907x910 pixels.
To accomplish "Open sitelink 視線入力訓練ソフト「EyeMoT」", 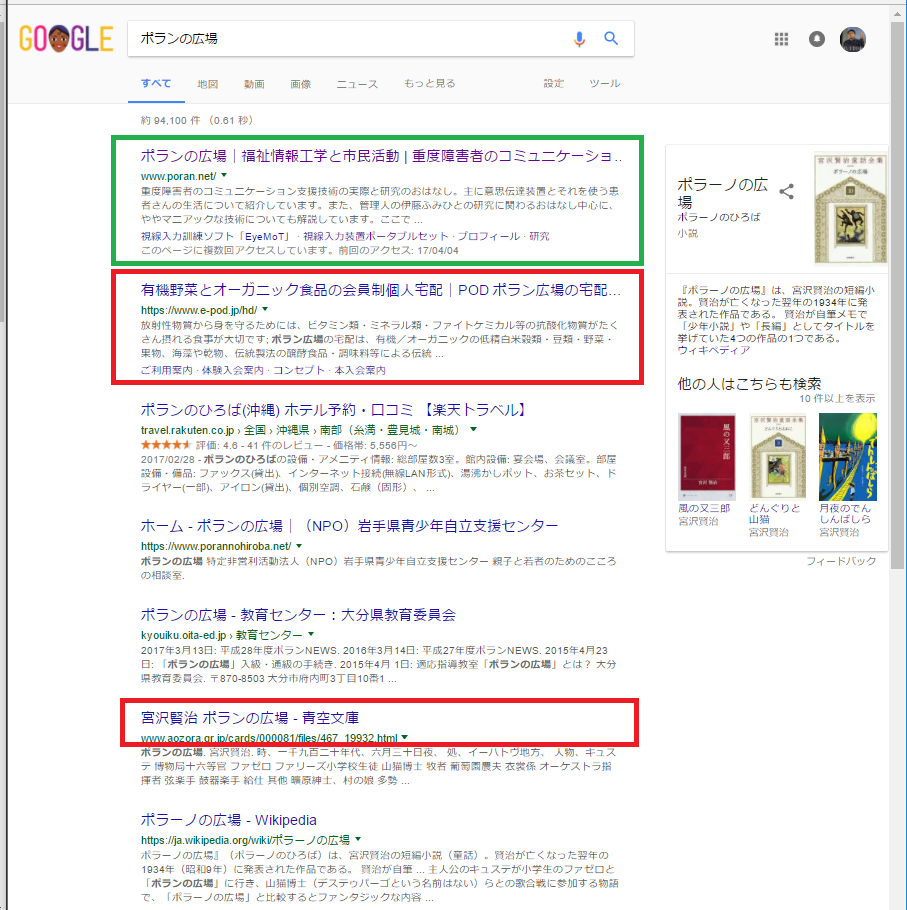I will [215, 236].
